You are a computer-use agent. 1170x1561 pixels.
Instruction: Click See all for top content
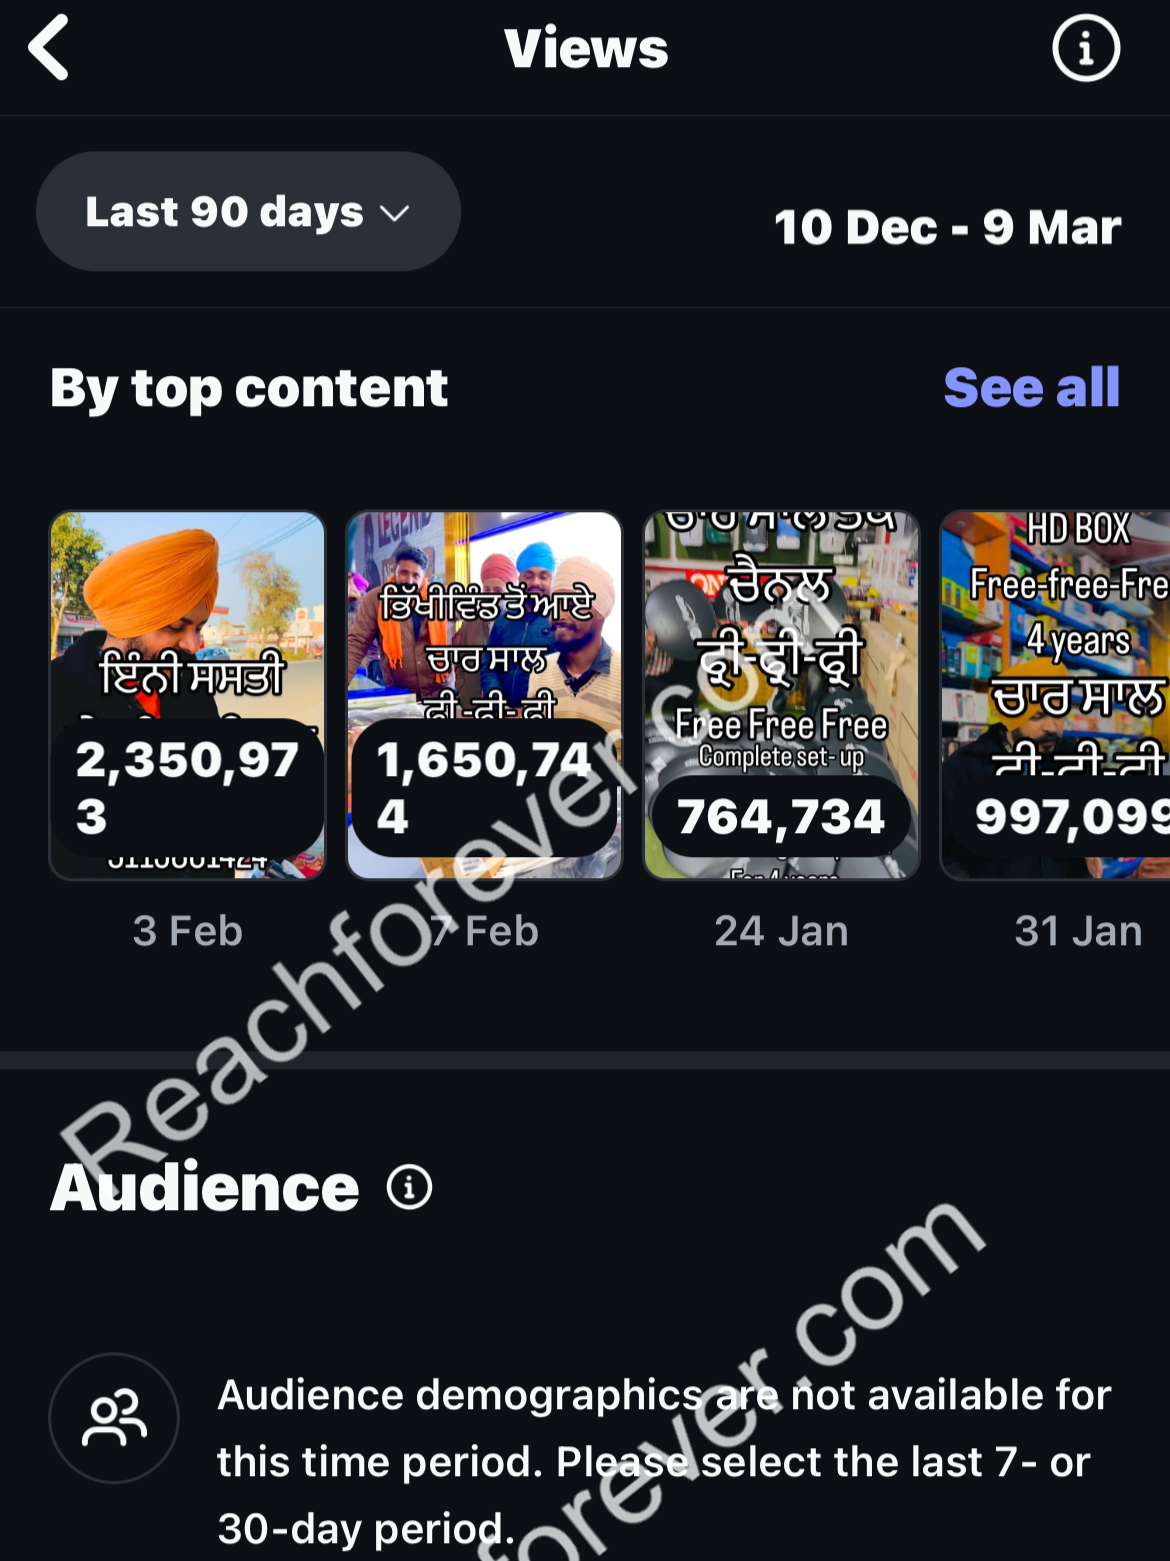(1031, 387)
